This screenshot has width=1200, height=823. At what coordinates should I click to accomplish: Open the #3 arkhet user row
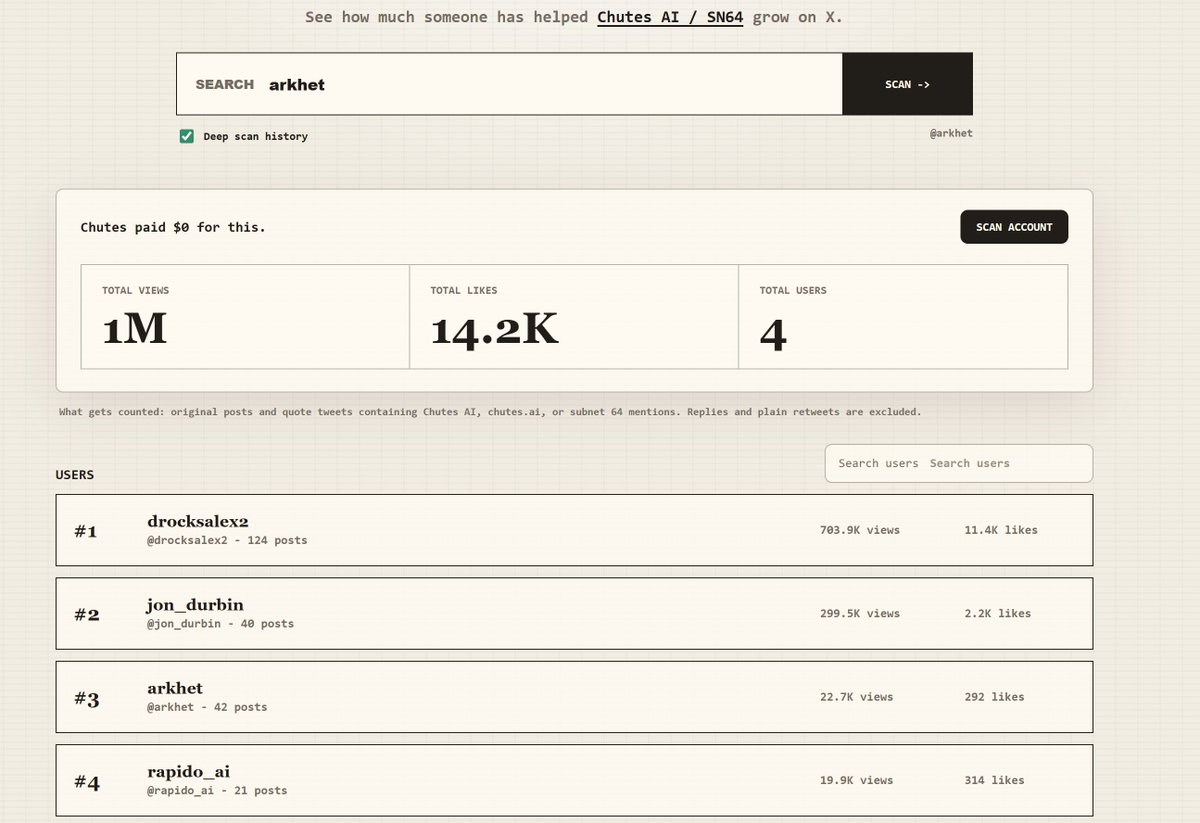click(574, 697)
